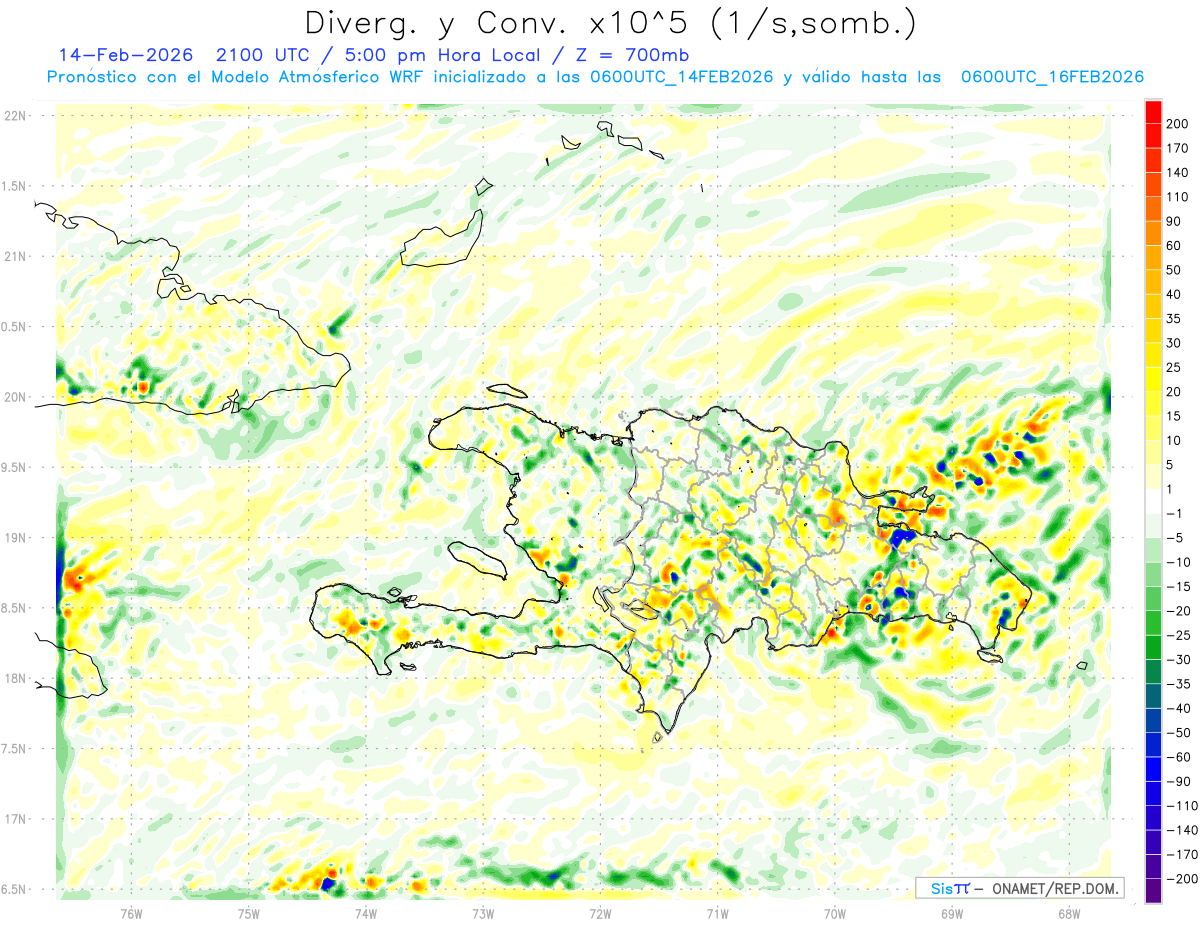Viewport: 1200px width, 927px height.
Task: Click the color bar label '-50'
Action: click(x=1177, y=733)
